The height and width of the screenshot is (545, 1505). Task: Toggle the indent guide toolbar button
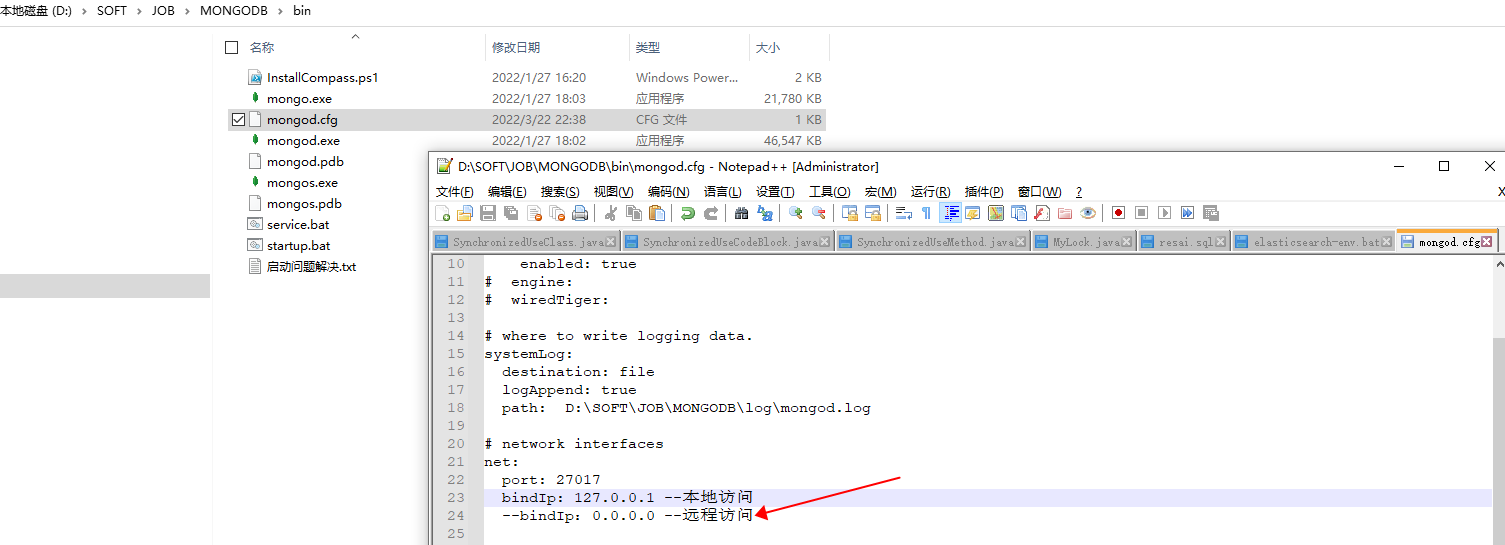click(952, 213)
